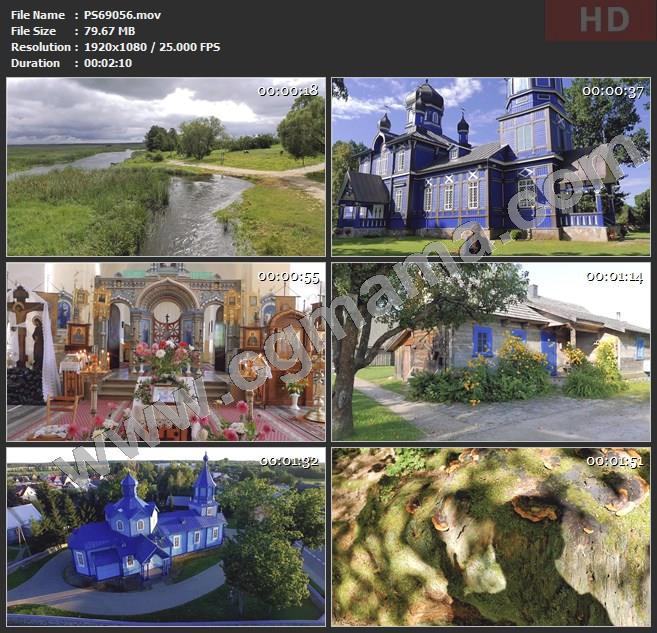This screenshot has width=657, height=633.
Task: Click the HD badge in the header
Action: (x=601, y=20)
